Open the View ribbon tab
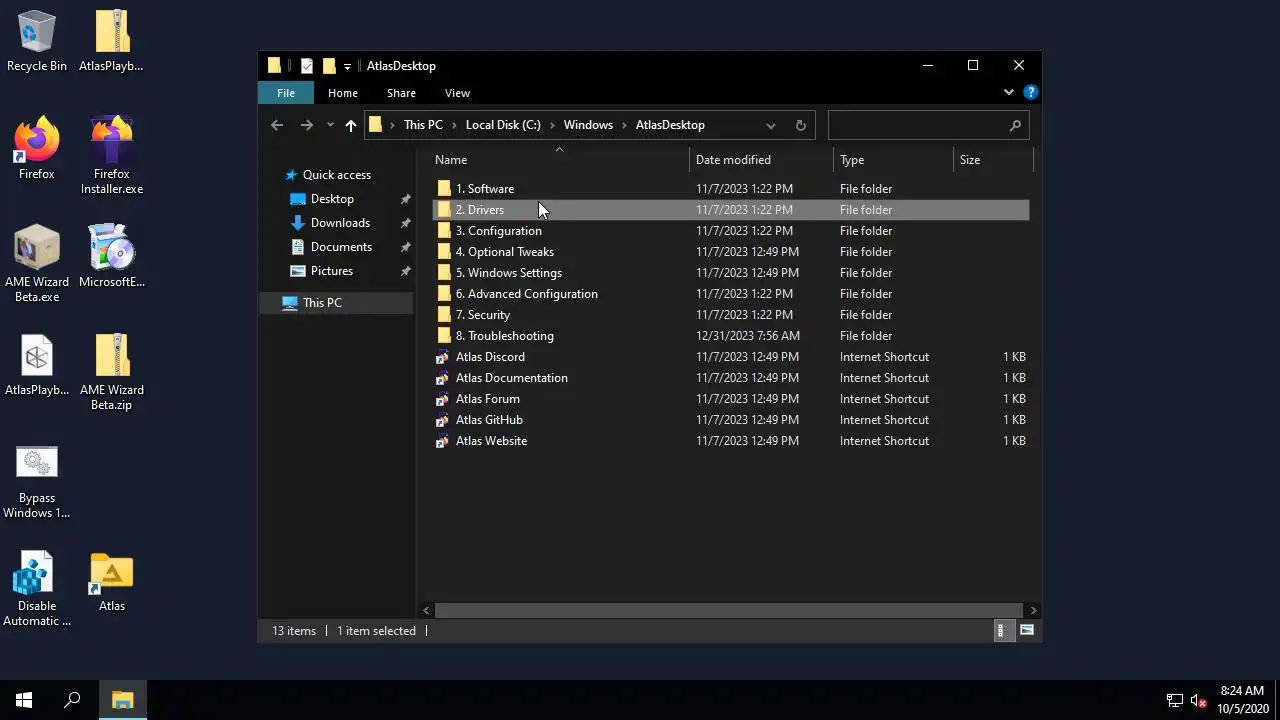The width and height of the screenshot is (1280, 720). [x=457, y=93]
